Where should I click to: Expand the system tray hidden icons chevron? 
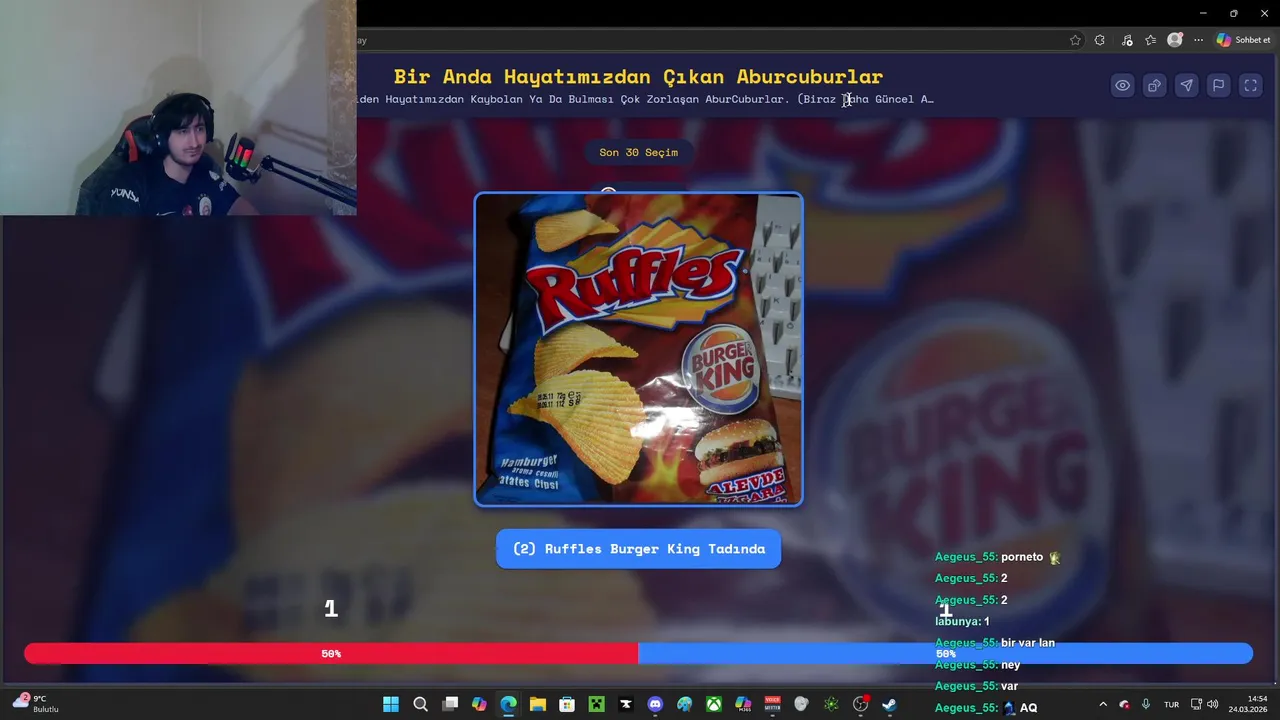click(1103, 704)
